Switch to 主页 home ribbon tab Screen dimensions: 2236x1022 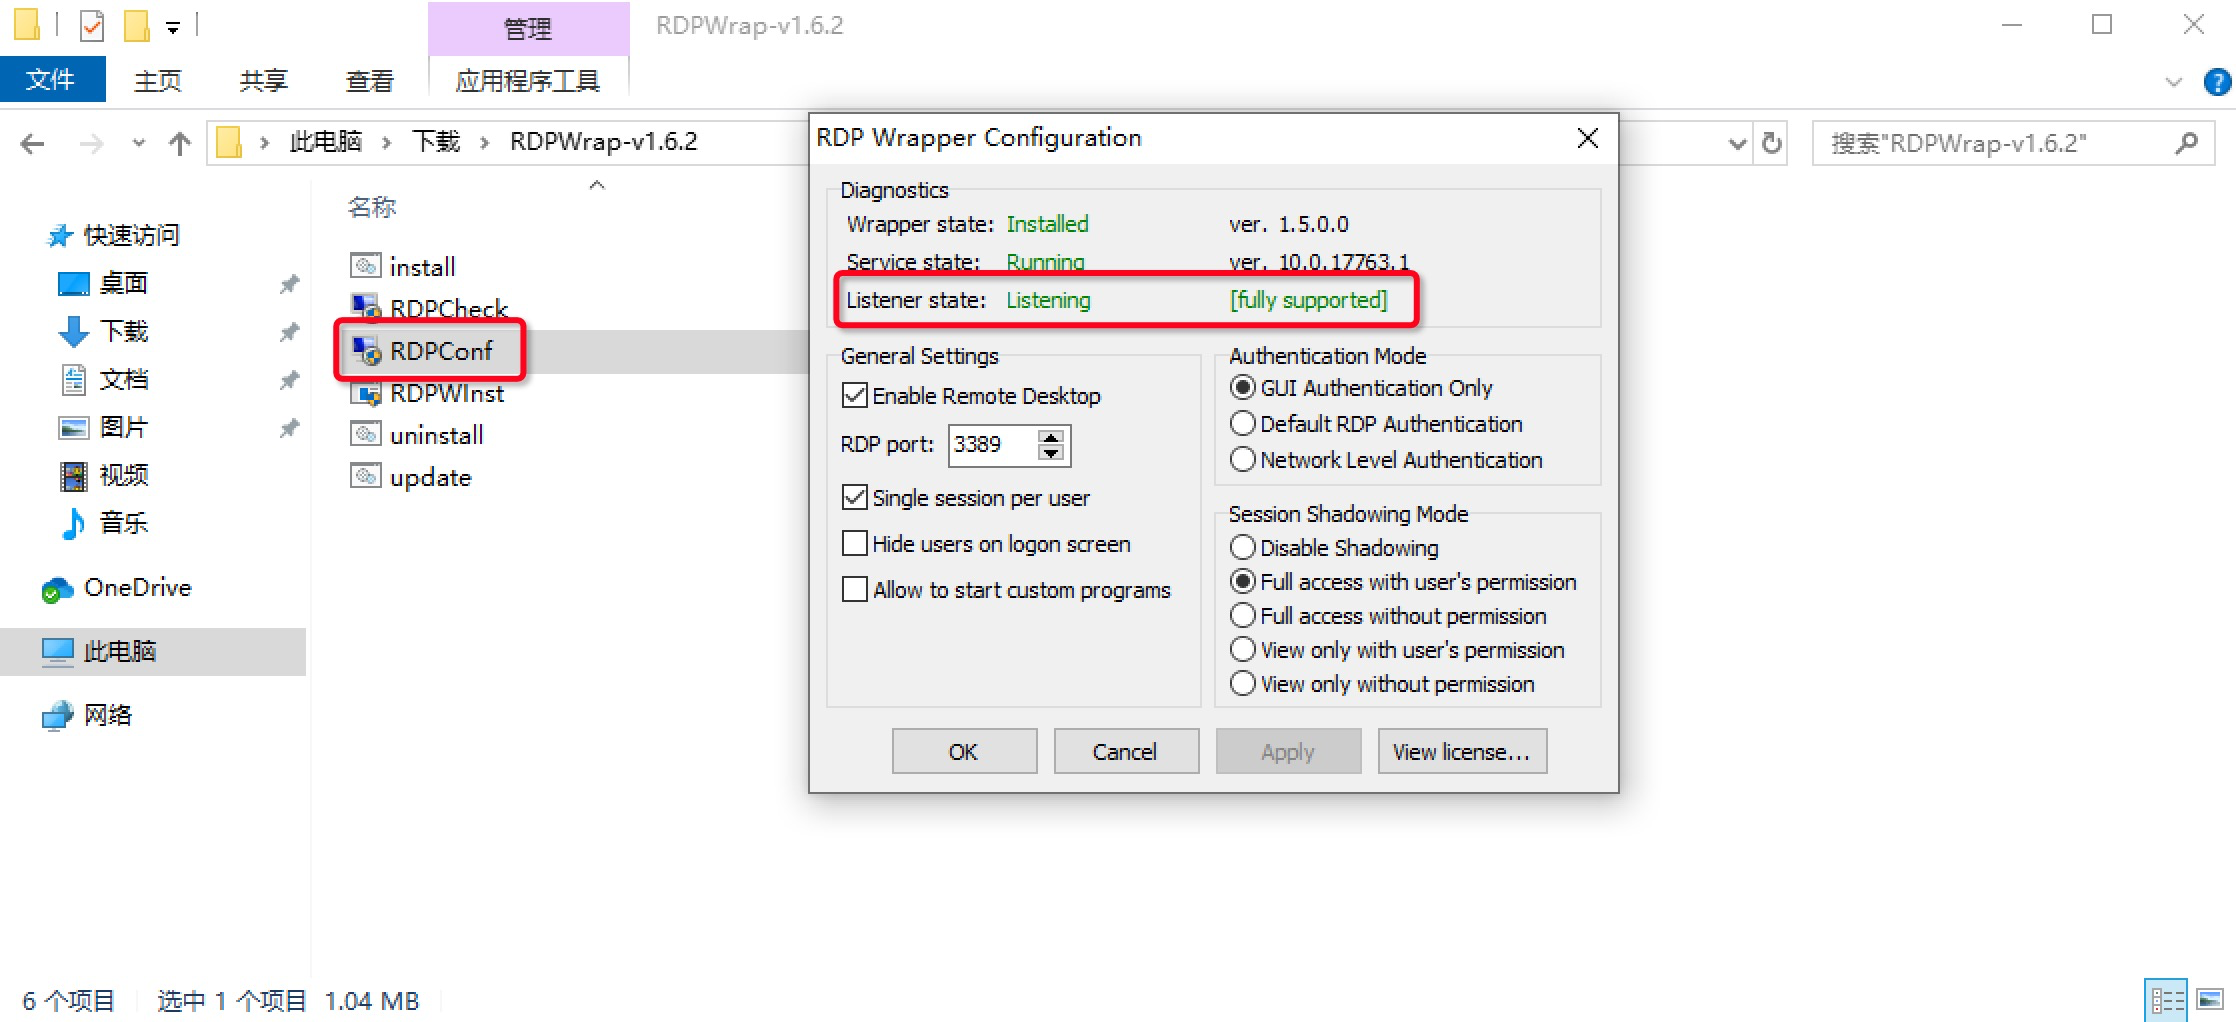(158, 81)
